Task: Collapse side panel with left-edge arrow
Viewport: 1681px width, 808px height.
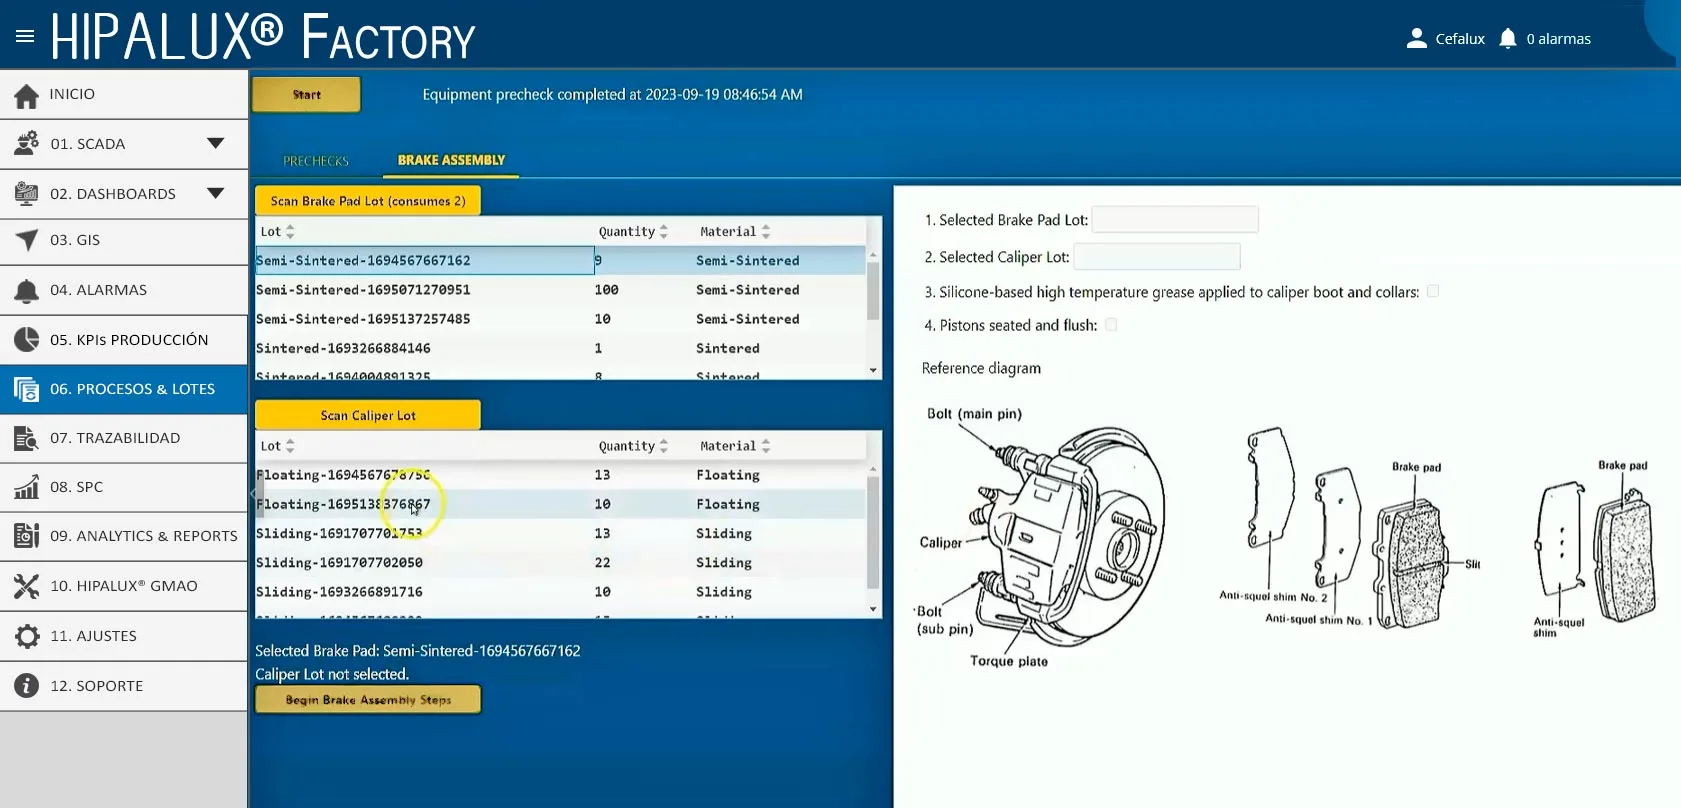Action: [252, 492]
